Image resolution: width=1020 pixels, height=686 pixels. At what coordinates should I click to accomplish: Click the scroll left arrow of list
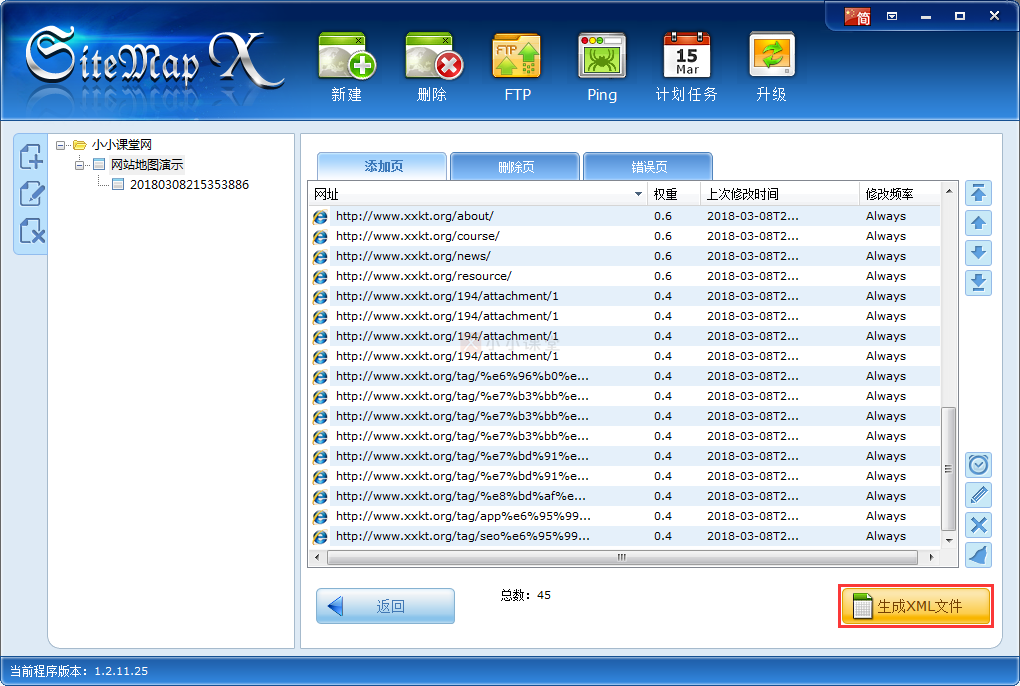tap(317, 557)
